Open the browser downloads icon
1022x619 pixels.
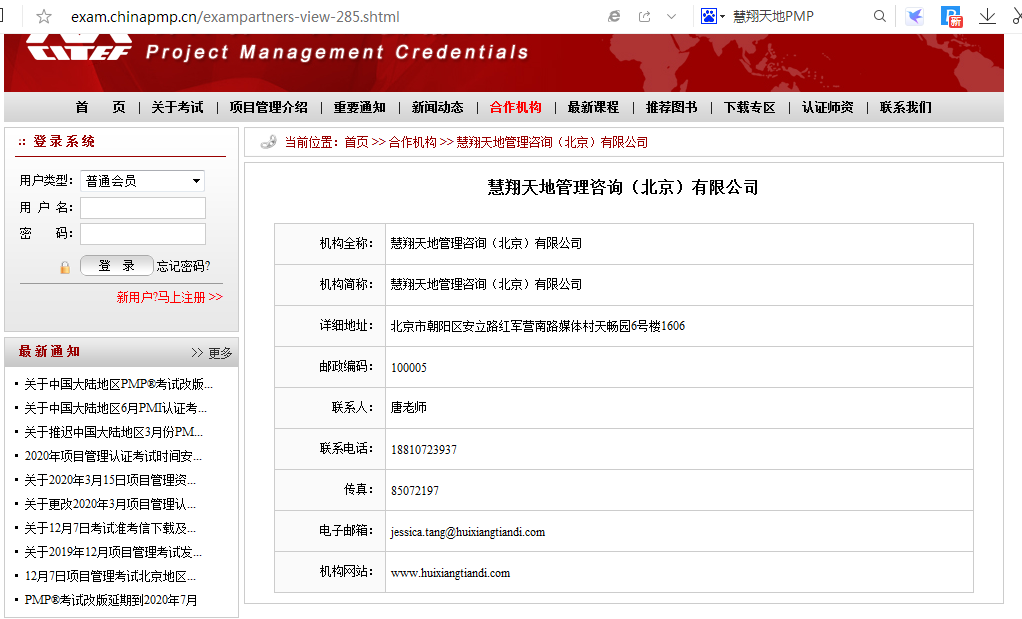987,16
